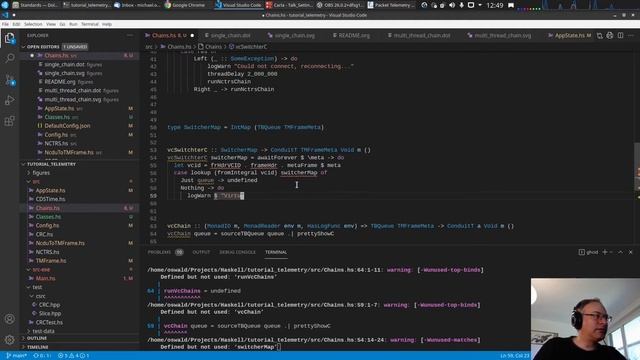Viewport: 640px width, 360px height.
Task: Click the volume icon in system tray
Action: pyautogui.click(x=452, y=5)
